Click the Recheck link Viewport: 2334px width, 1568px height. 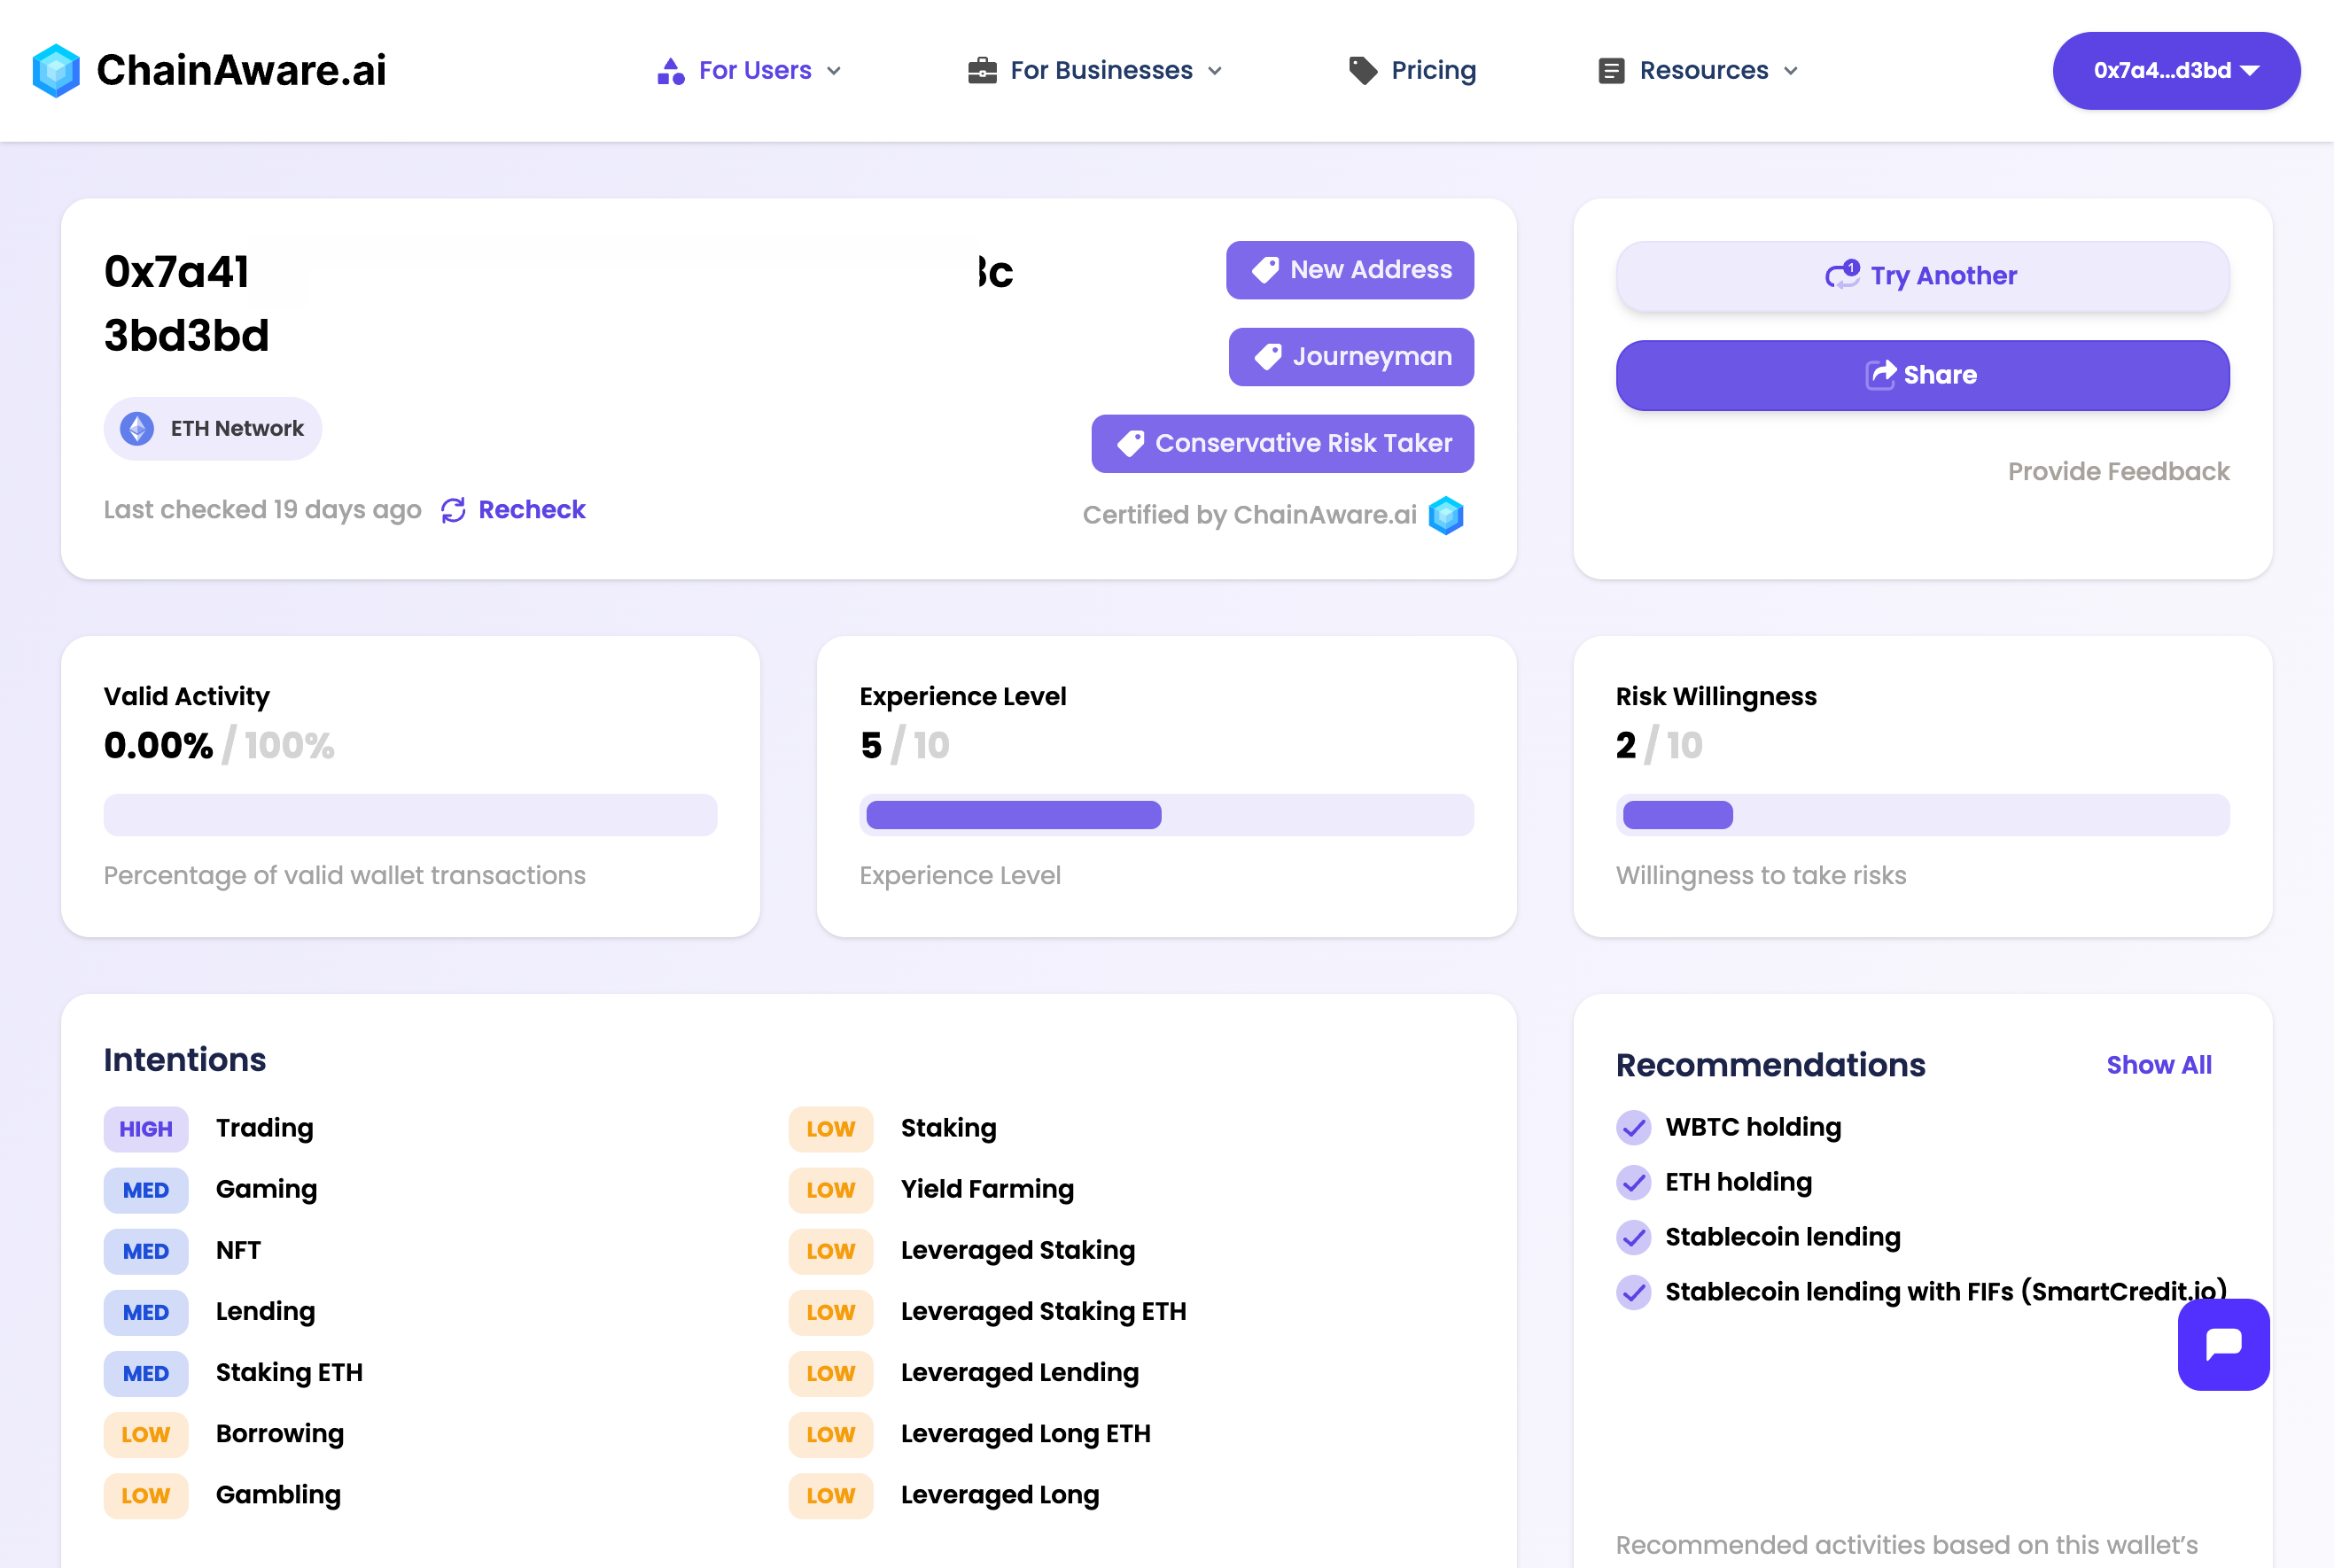pos(513,510)
